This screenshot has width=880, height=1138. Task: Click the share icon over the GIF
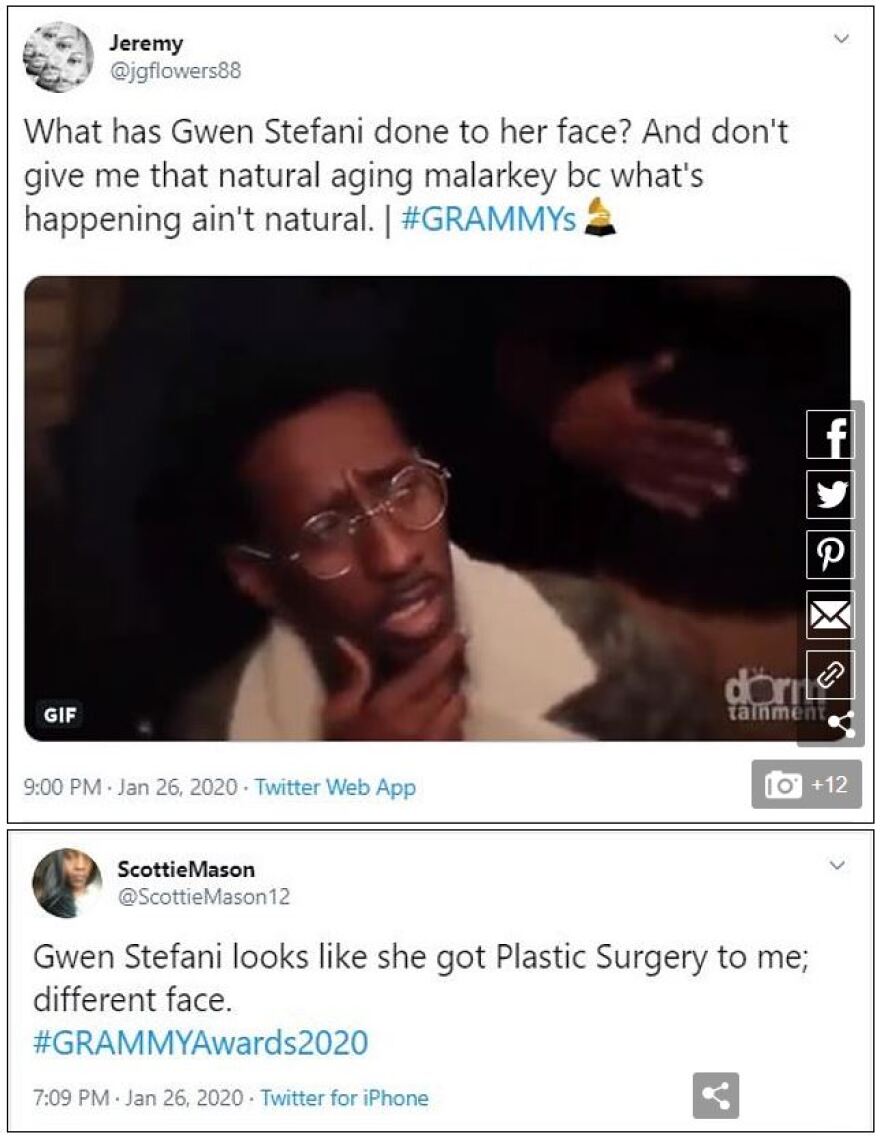pos(841,725)
